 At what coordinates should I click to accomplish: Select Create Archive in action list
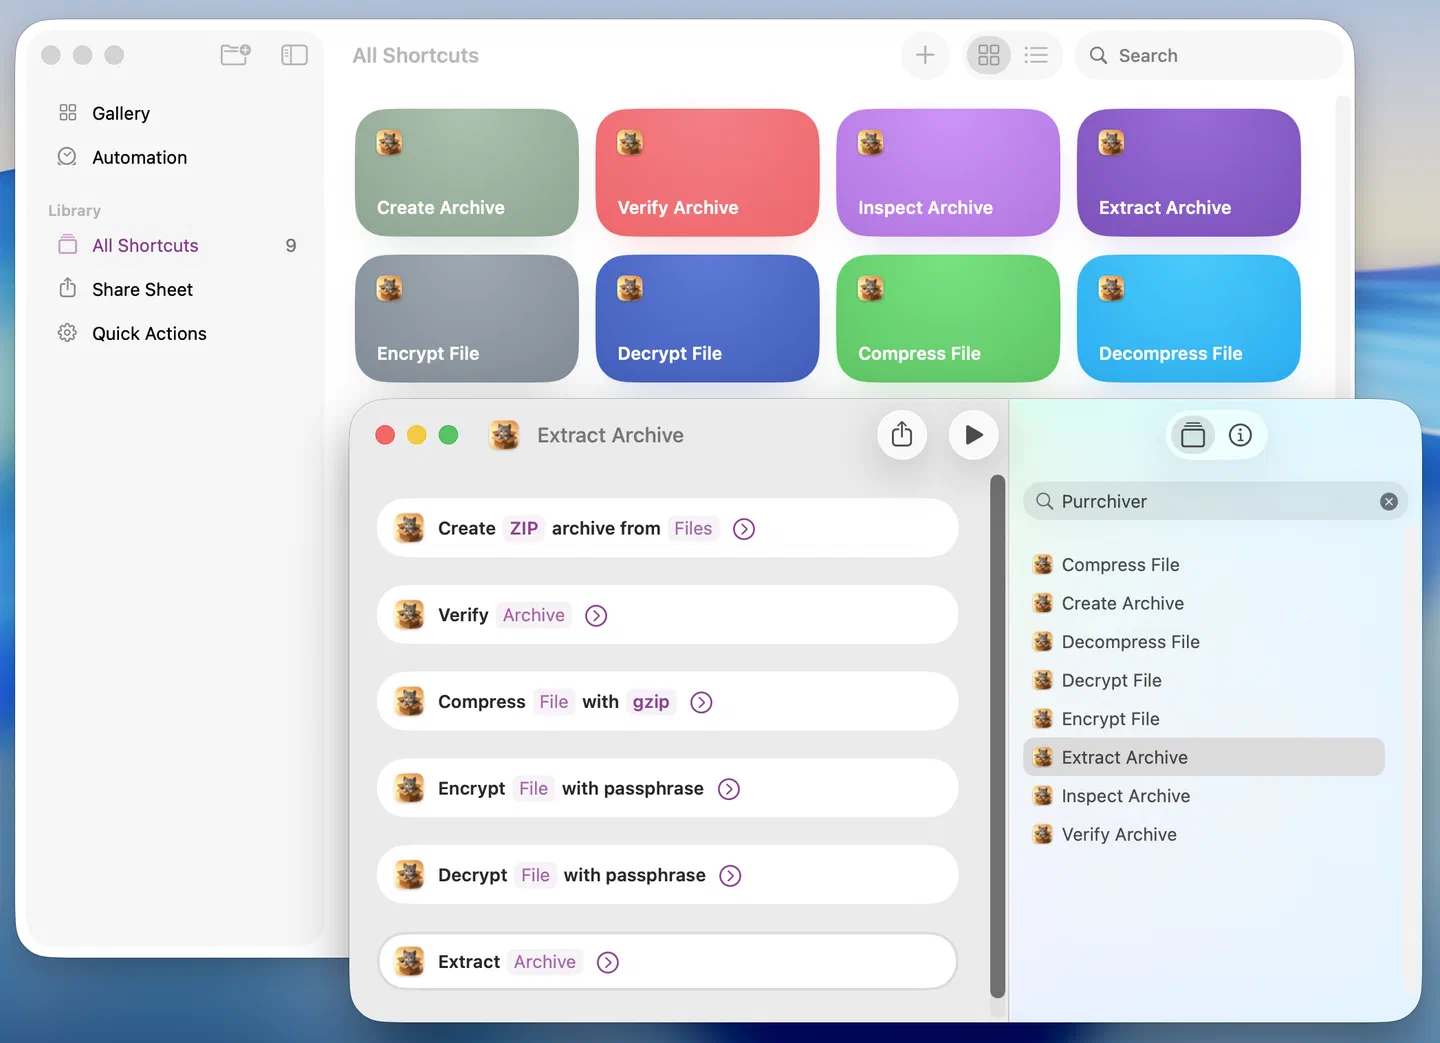pyautogui.click(x=1204, y=603)
